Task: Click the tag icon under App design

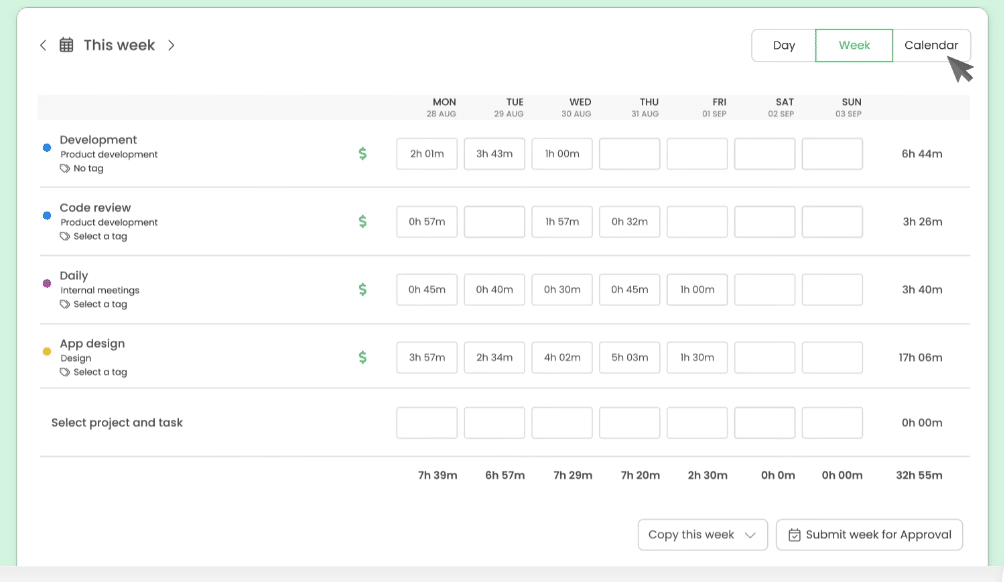Action: (x=65, y=372)
